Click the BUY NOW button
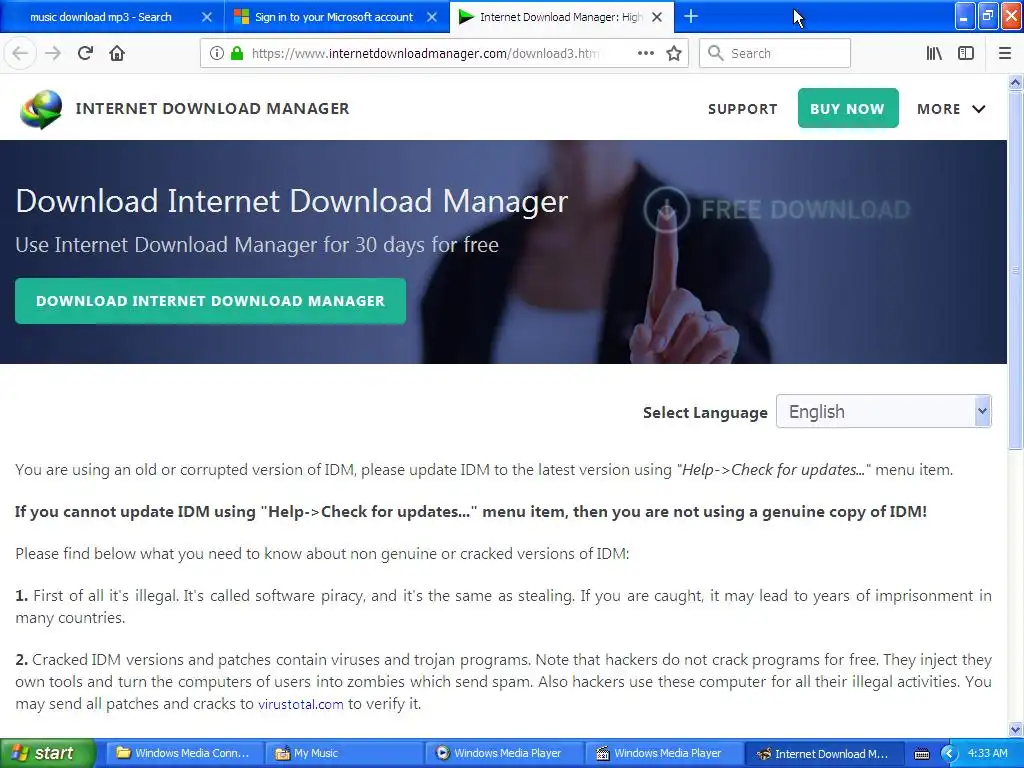 [x=848, y=108]
